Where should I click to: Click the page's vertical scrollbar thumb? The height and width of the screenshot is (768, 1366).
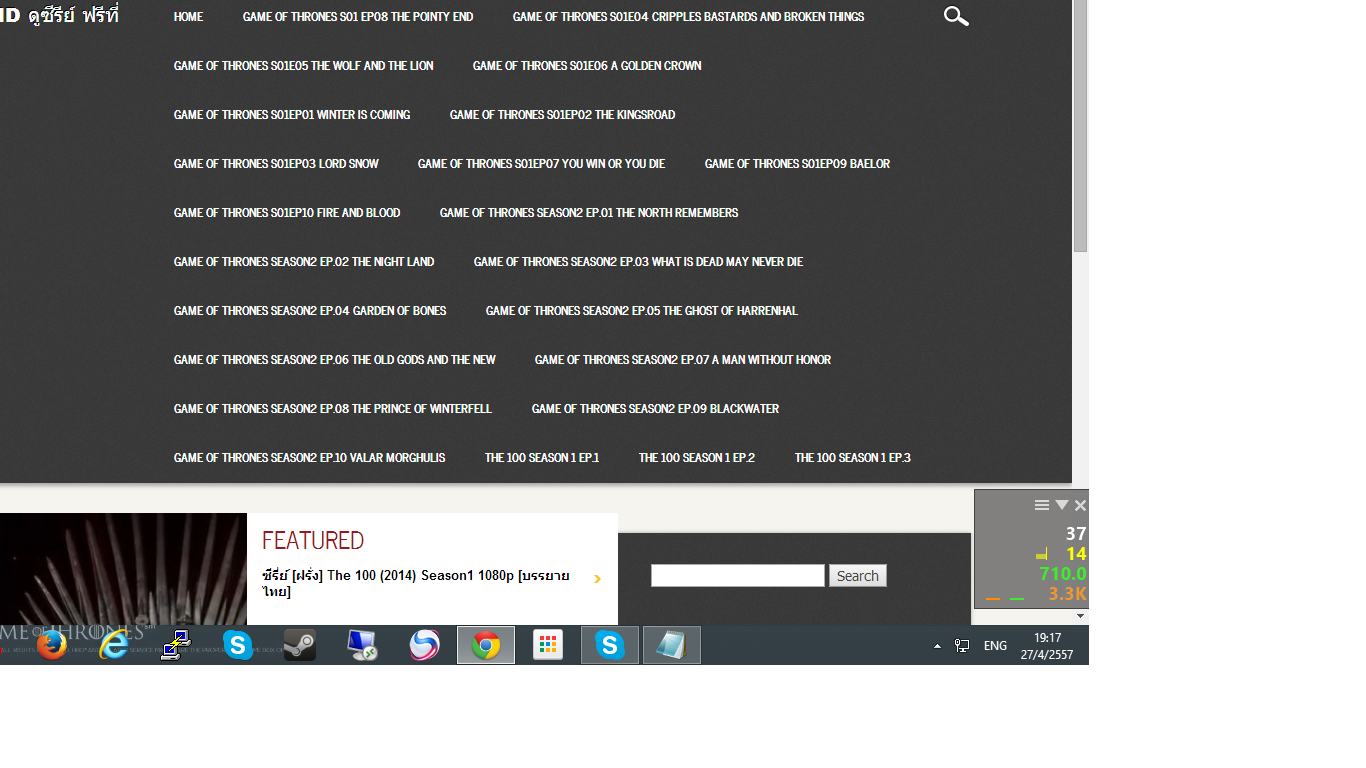click(x=1080, y=126)
